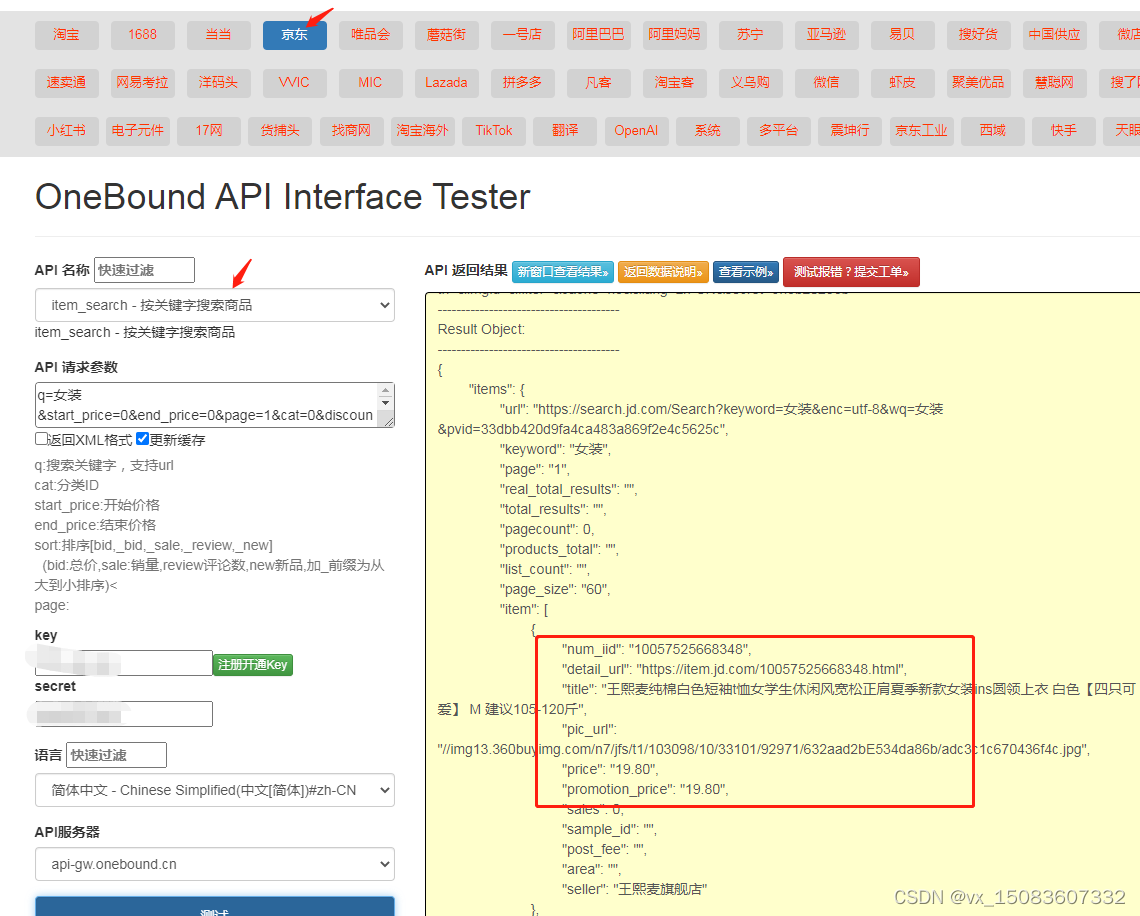Open the 西域 platform tab

tap(992, 131)
